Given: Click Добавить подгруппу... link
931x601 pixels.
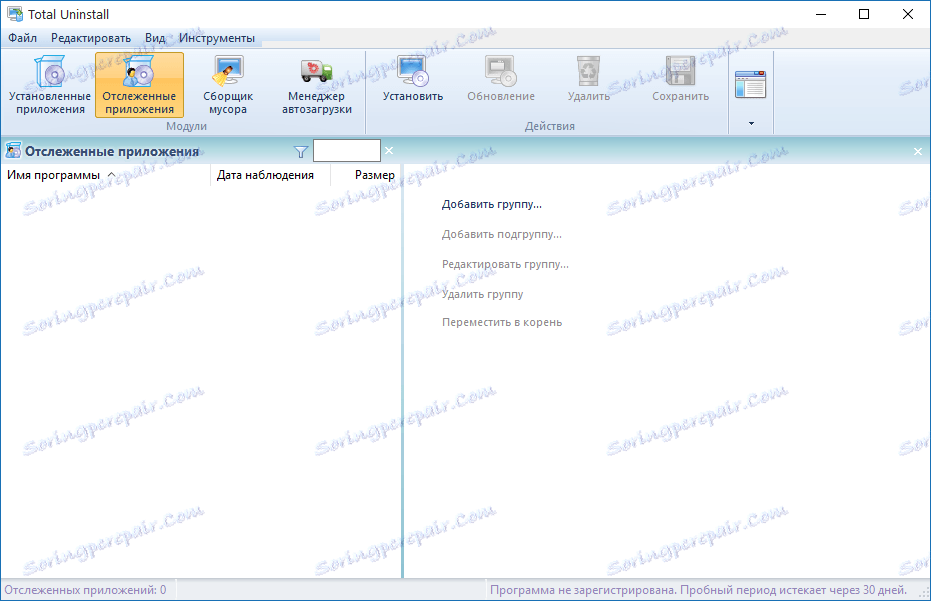Looking at the screenshot, I should (x=502, y=234).
